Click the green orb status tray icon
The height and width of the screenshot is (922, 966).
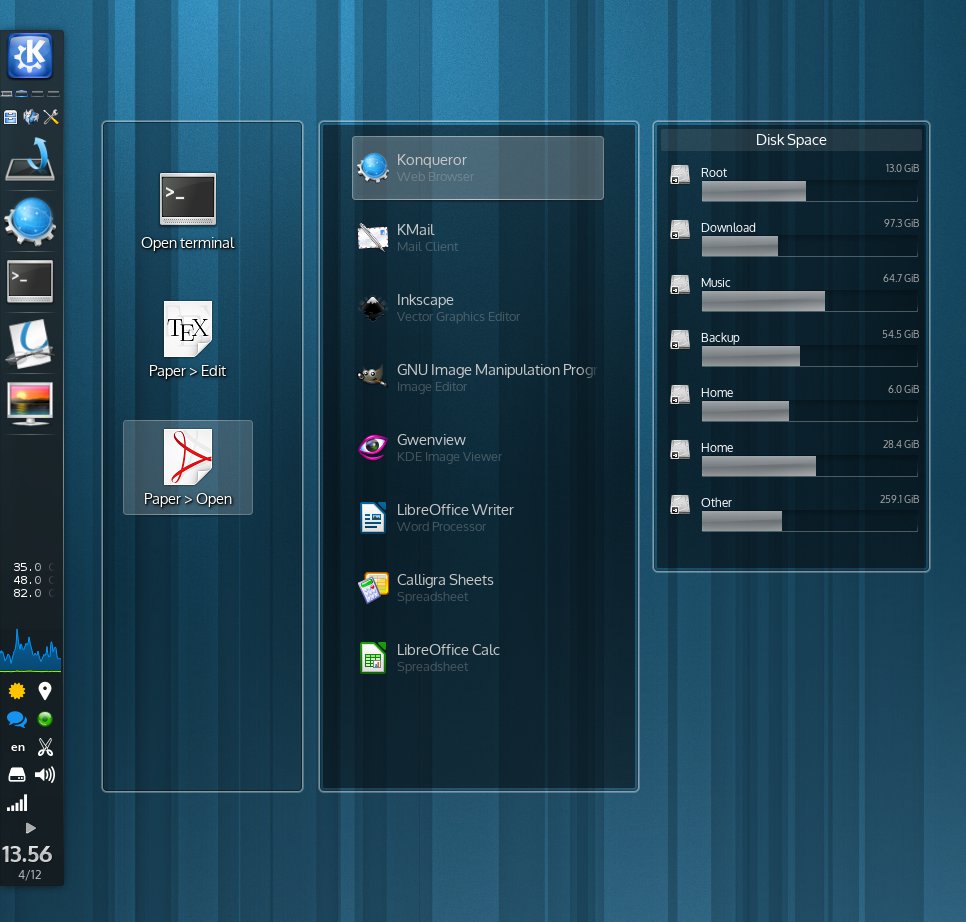[45, 719]
